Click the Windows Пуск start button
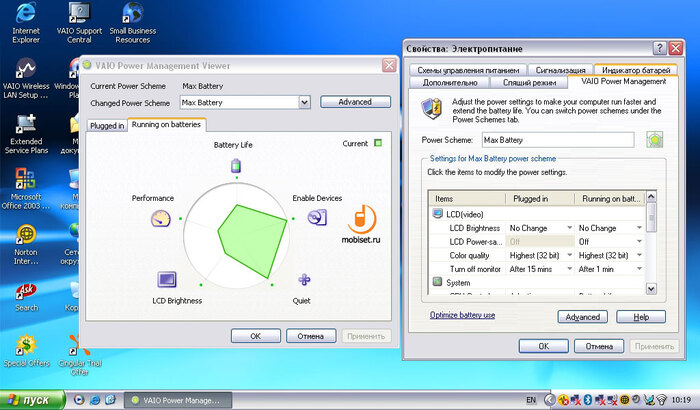Image resolution: width=700 pixels, height=410 pixels. 33,400
